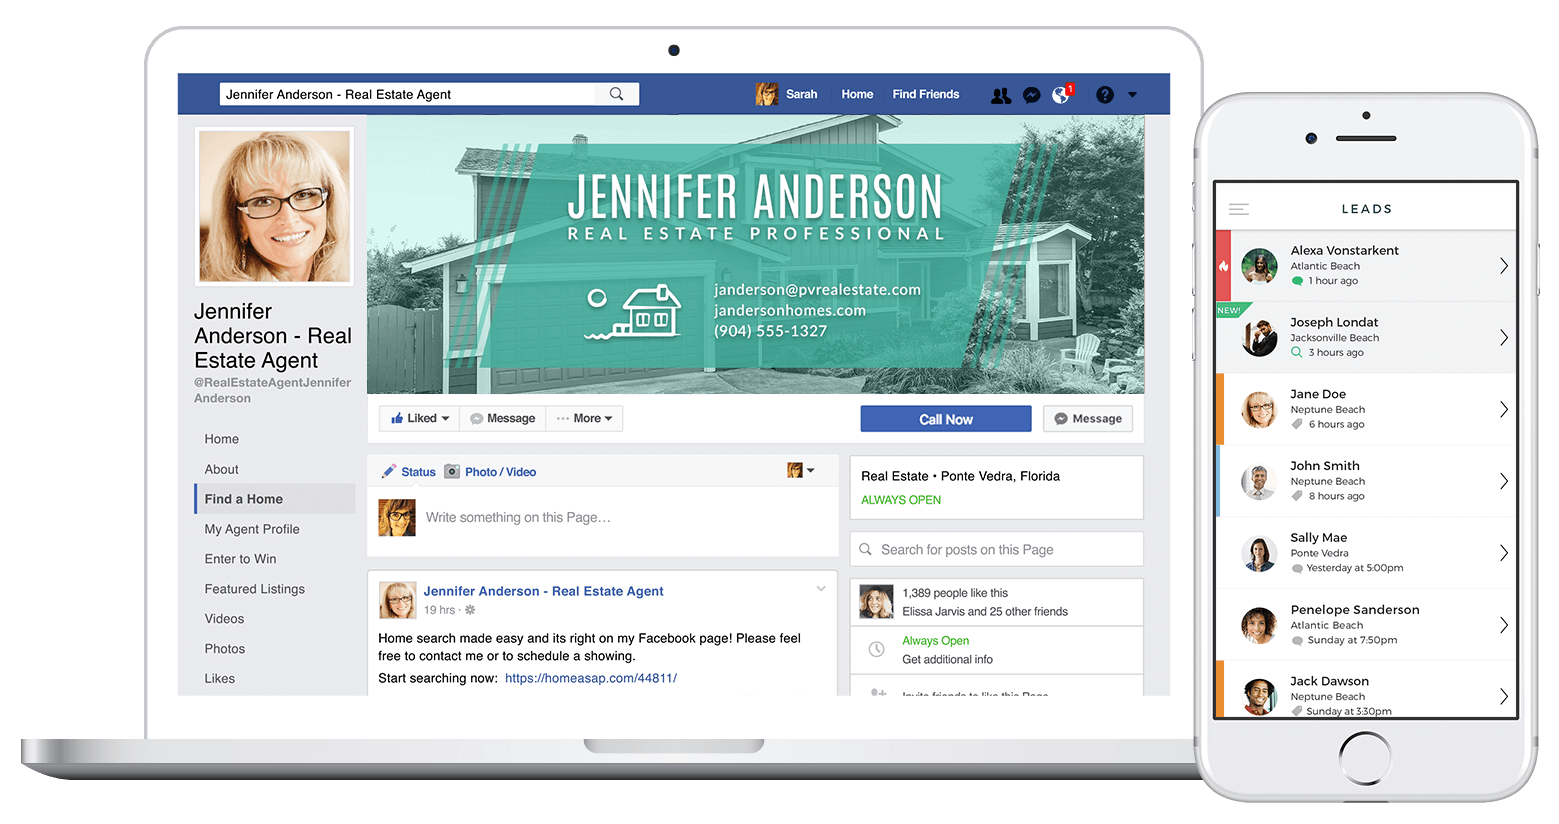The height and width of the screenshot is (824, 1559).
Task: Open the hamburger menu in phone Leads app
Action: (1238, 209)
